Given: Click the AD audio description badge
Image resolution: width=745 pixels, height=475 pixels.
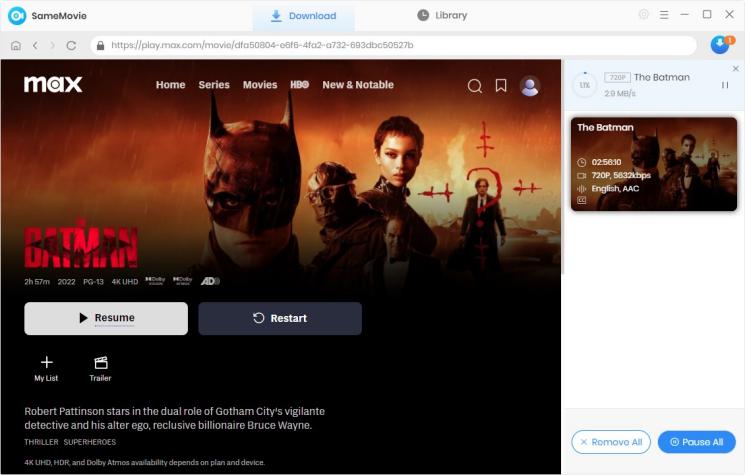Looking at the screenshot, I should click(x=210, y=281).
